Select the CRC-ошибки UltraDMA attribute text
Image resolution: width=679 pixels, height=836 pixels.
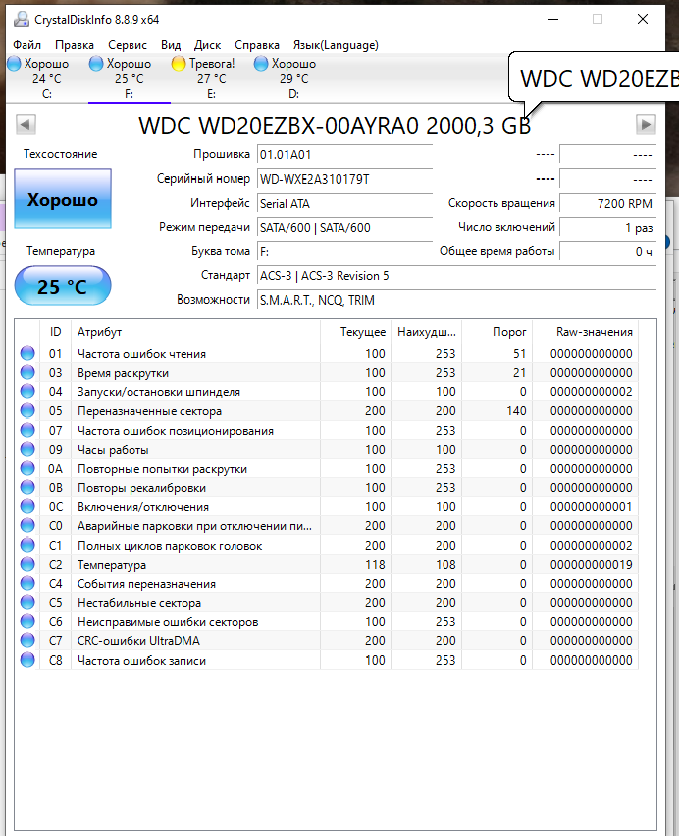point(139,640)
